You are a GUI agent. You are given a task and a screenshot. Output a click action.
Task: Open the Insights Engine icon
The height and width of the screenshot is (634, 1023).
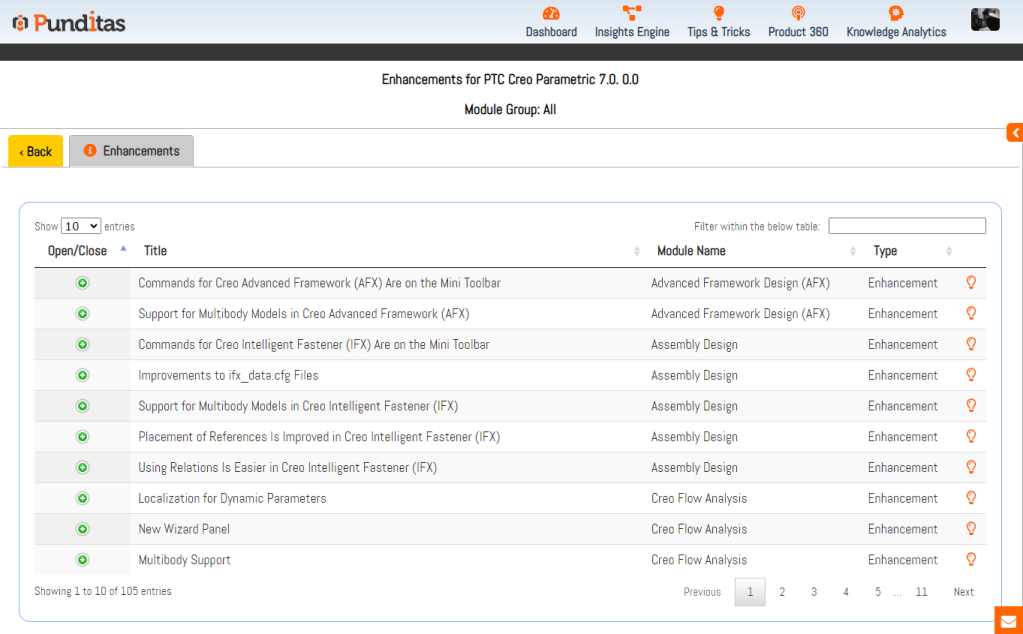[632, 14]
